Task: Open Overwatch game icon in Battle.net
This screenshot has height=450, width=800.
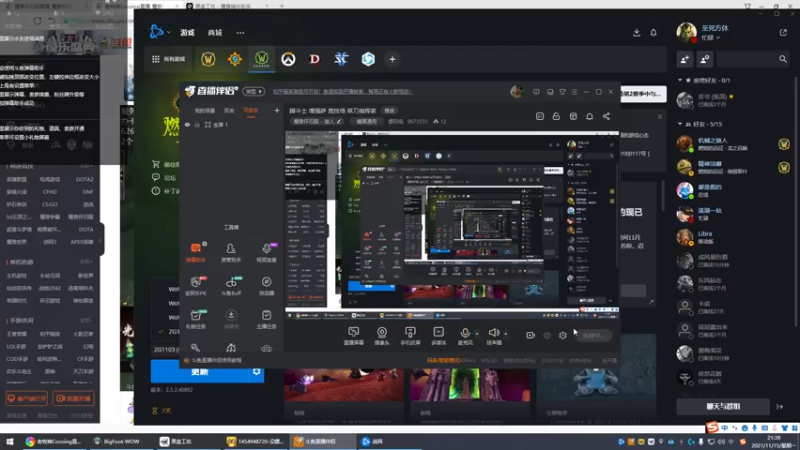Action: [288, 59]
